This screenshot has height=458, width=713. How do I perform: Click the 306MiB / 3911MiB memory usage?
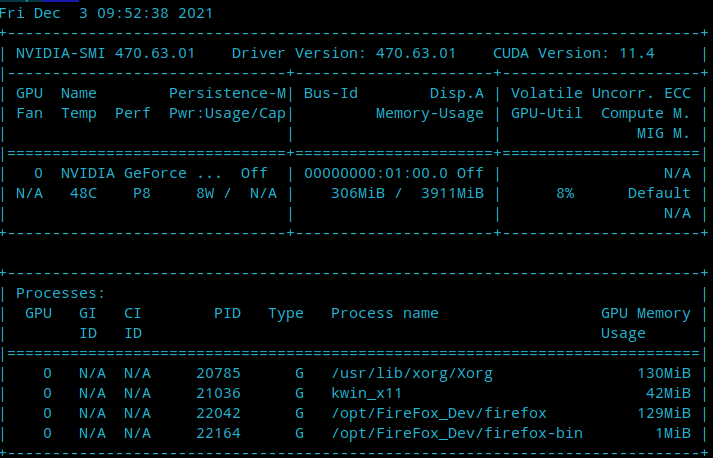pos(407,192)
